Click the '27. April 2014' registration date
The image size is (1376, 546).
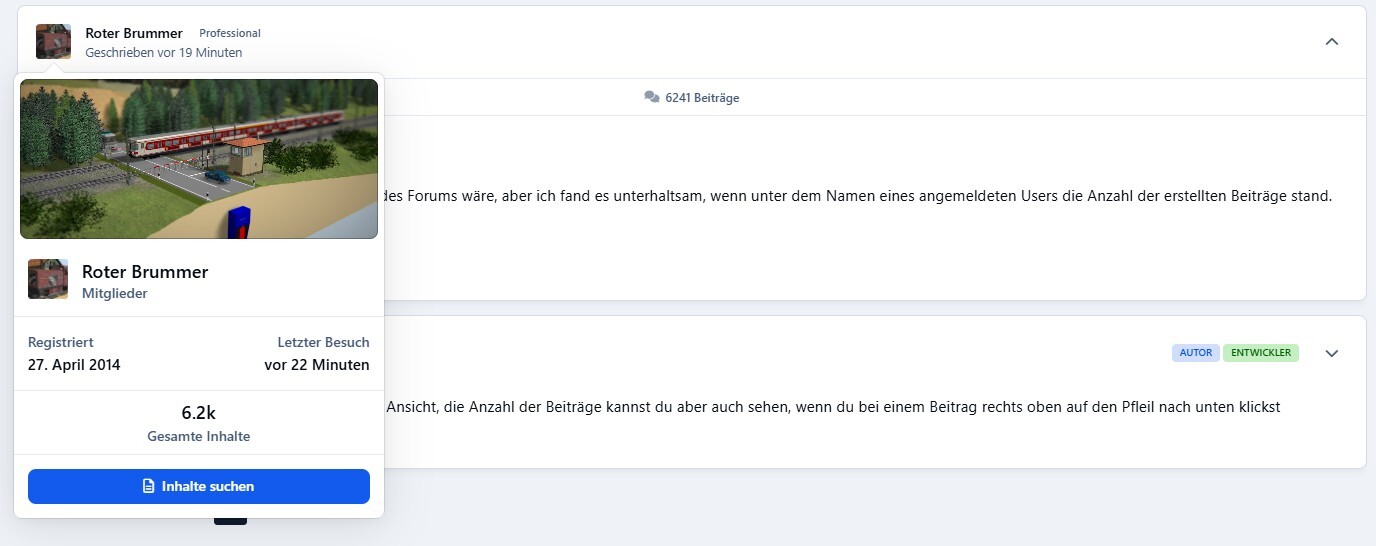74,365
